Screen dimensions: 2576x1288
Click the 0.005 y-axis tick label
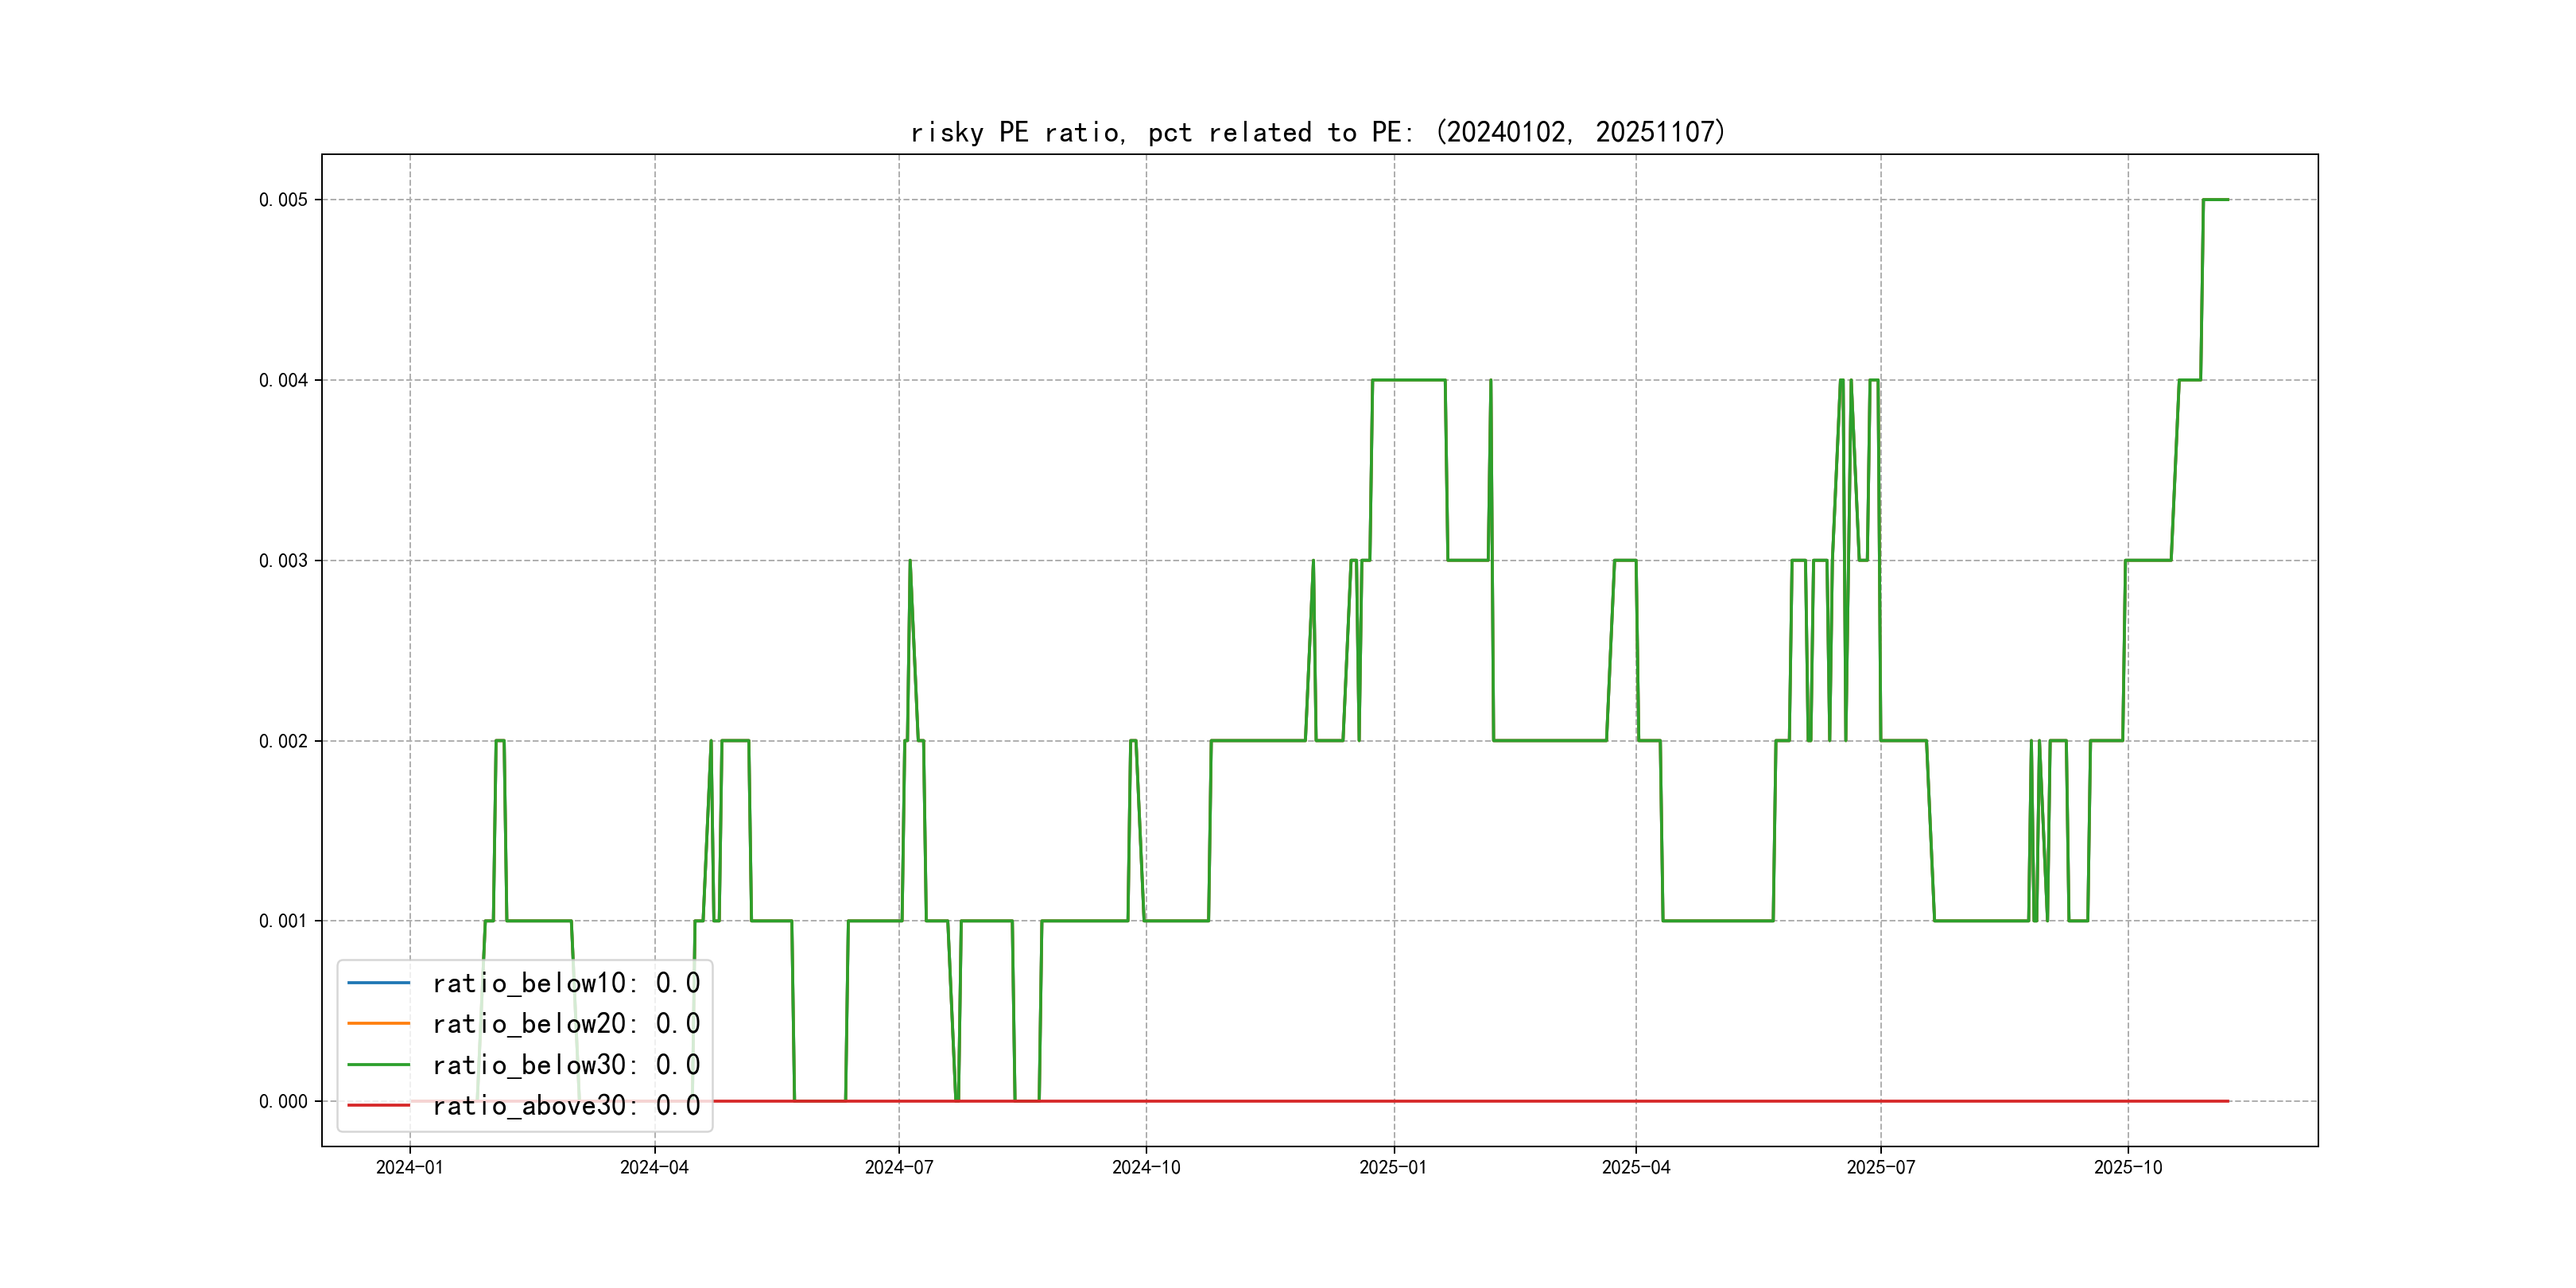coord(283,200)
